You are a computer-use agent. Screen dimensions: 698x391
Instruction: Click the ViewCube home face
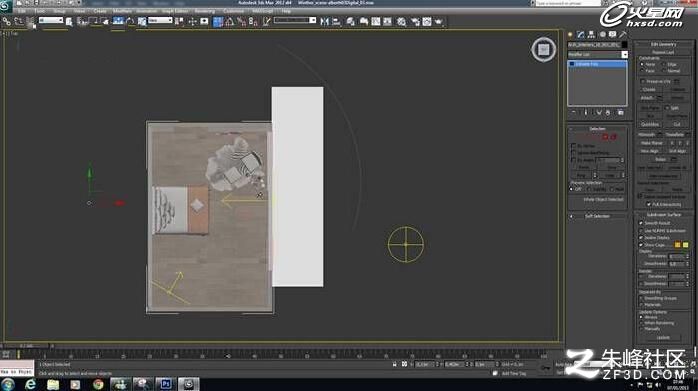(544, 49)
